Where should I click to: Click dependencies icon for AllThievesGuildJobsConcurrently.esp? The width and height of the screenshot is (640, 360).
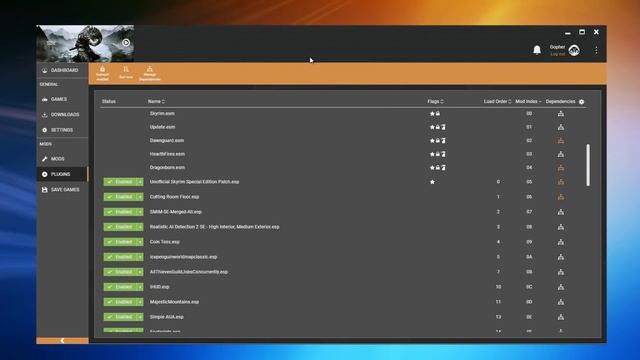point(561,272)
